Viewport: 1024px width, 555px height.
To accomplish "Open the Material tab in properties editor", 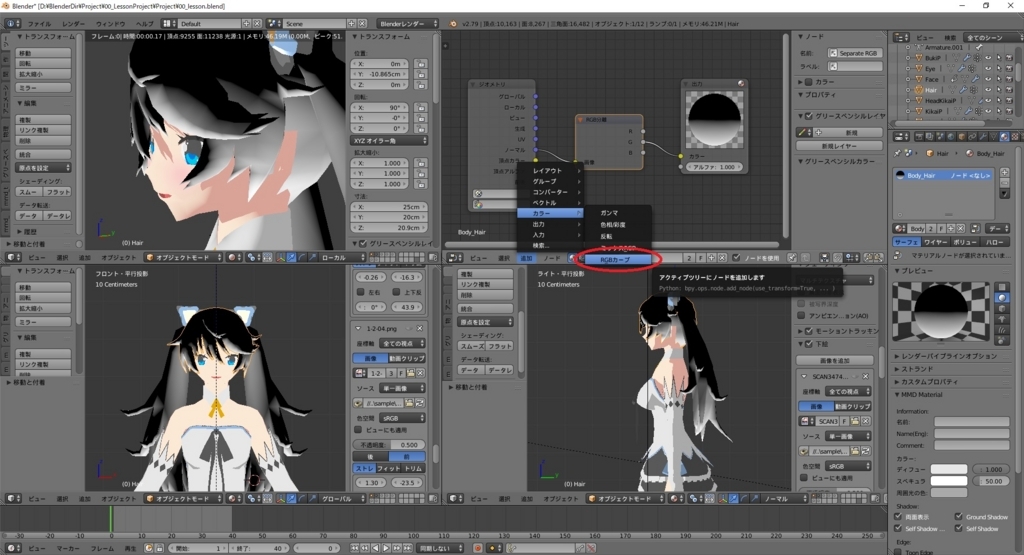I will tap(1004, 136).
